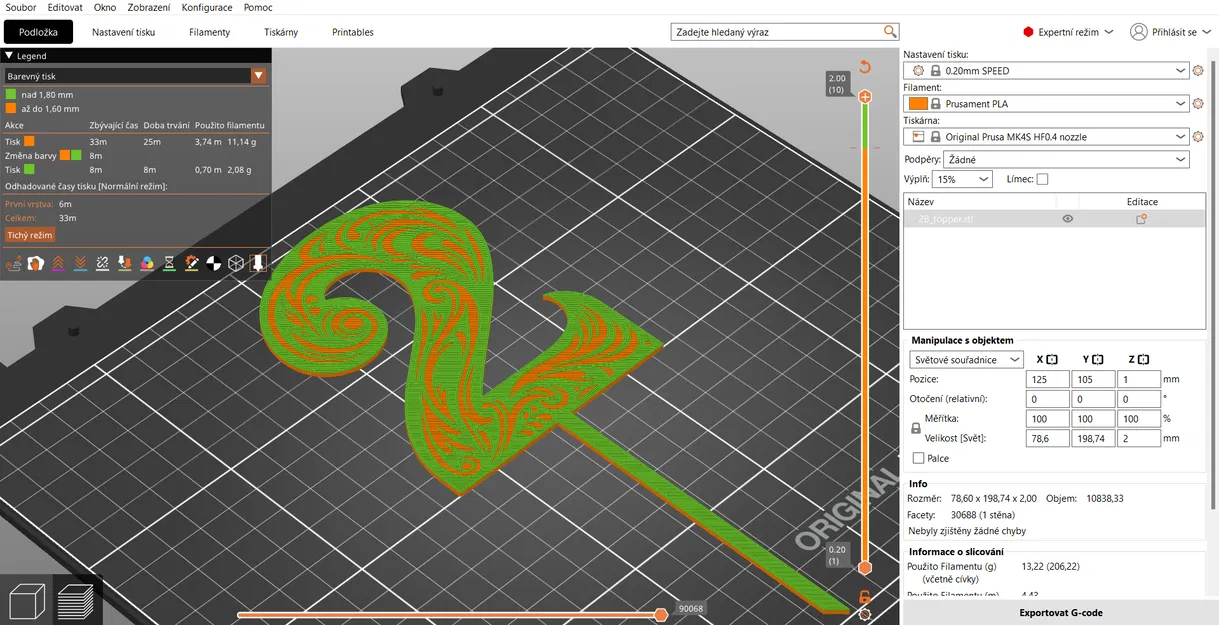Viewport: 1219px width, 625px height.
Task: Switch to sliced layers preview icon
Action: pyautogui.click(x=76, y=600)
